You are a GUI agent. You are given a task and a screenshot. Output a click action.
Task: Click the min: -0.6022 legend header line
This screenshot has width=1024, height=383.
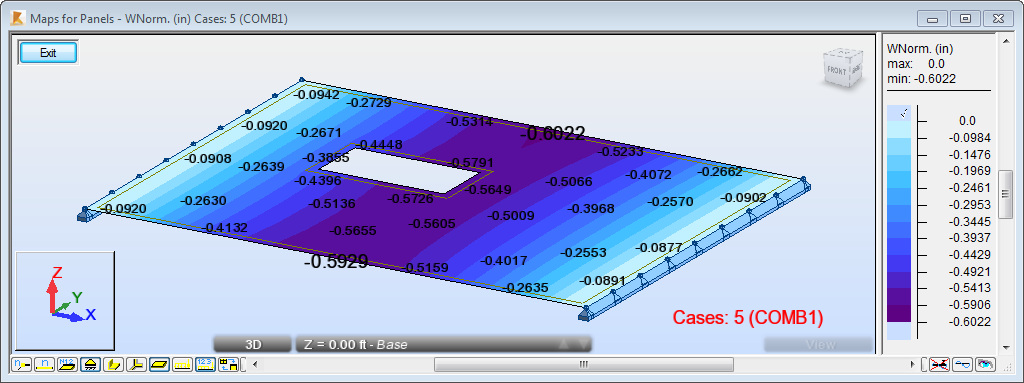pyautogui.click(x=921, y=78)
